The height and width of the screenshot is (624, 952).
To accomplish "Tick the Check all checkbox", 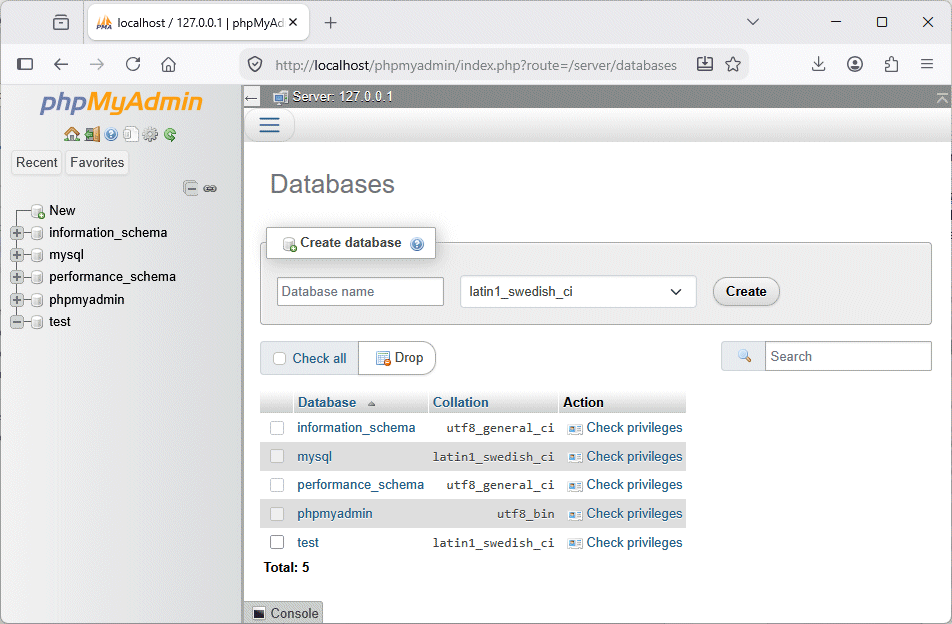I will (279, 359).
